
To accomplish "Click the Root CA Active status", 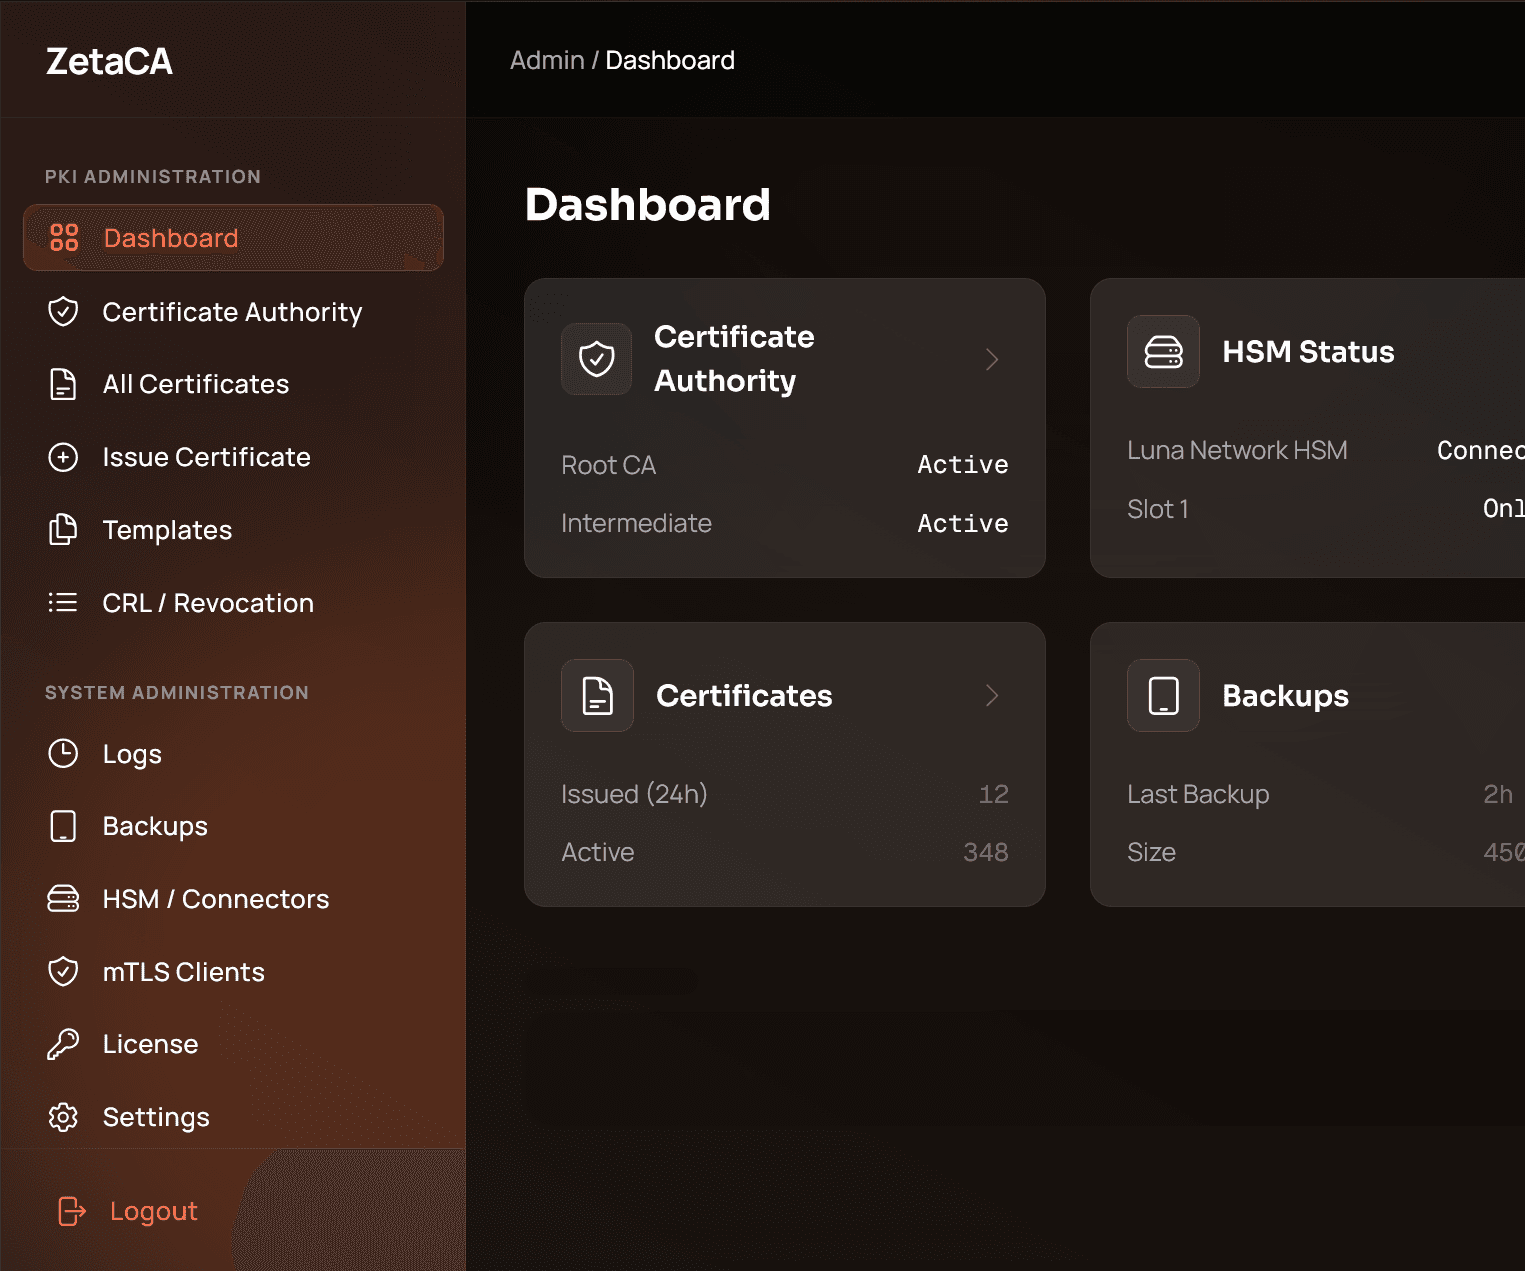I will coord(962,464).
